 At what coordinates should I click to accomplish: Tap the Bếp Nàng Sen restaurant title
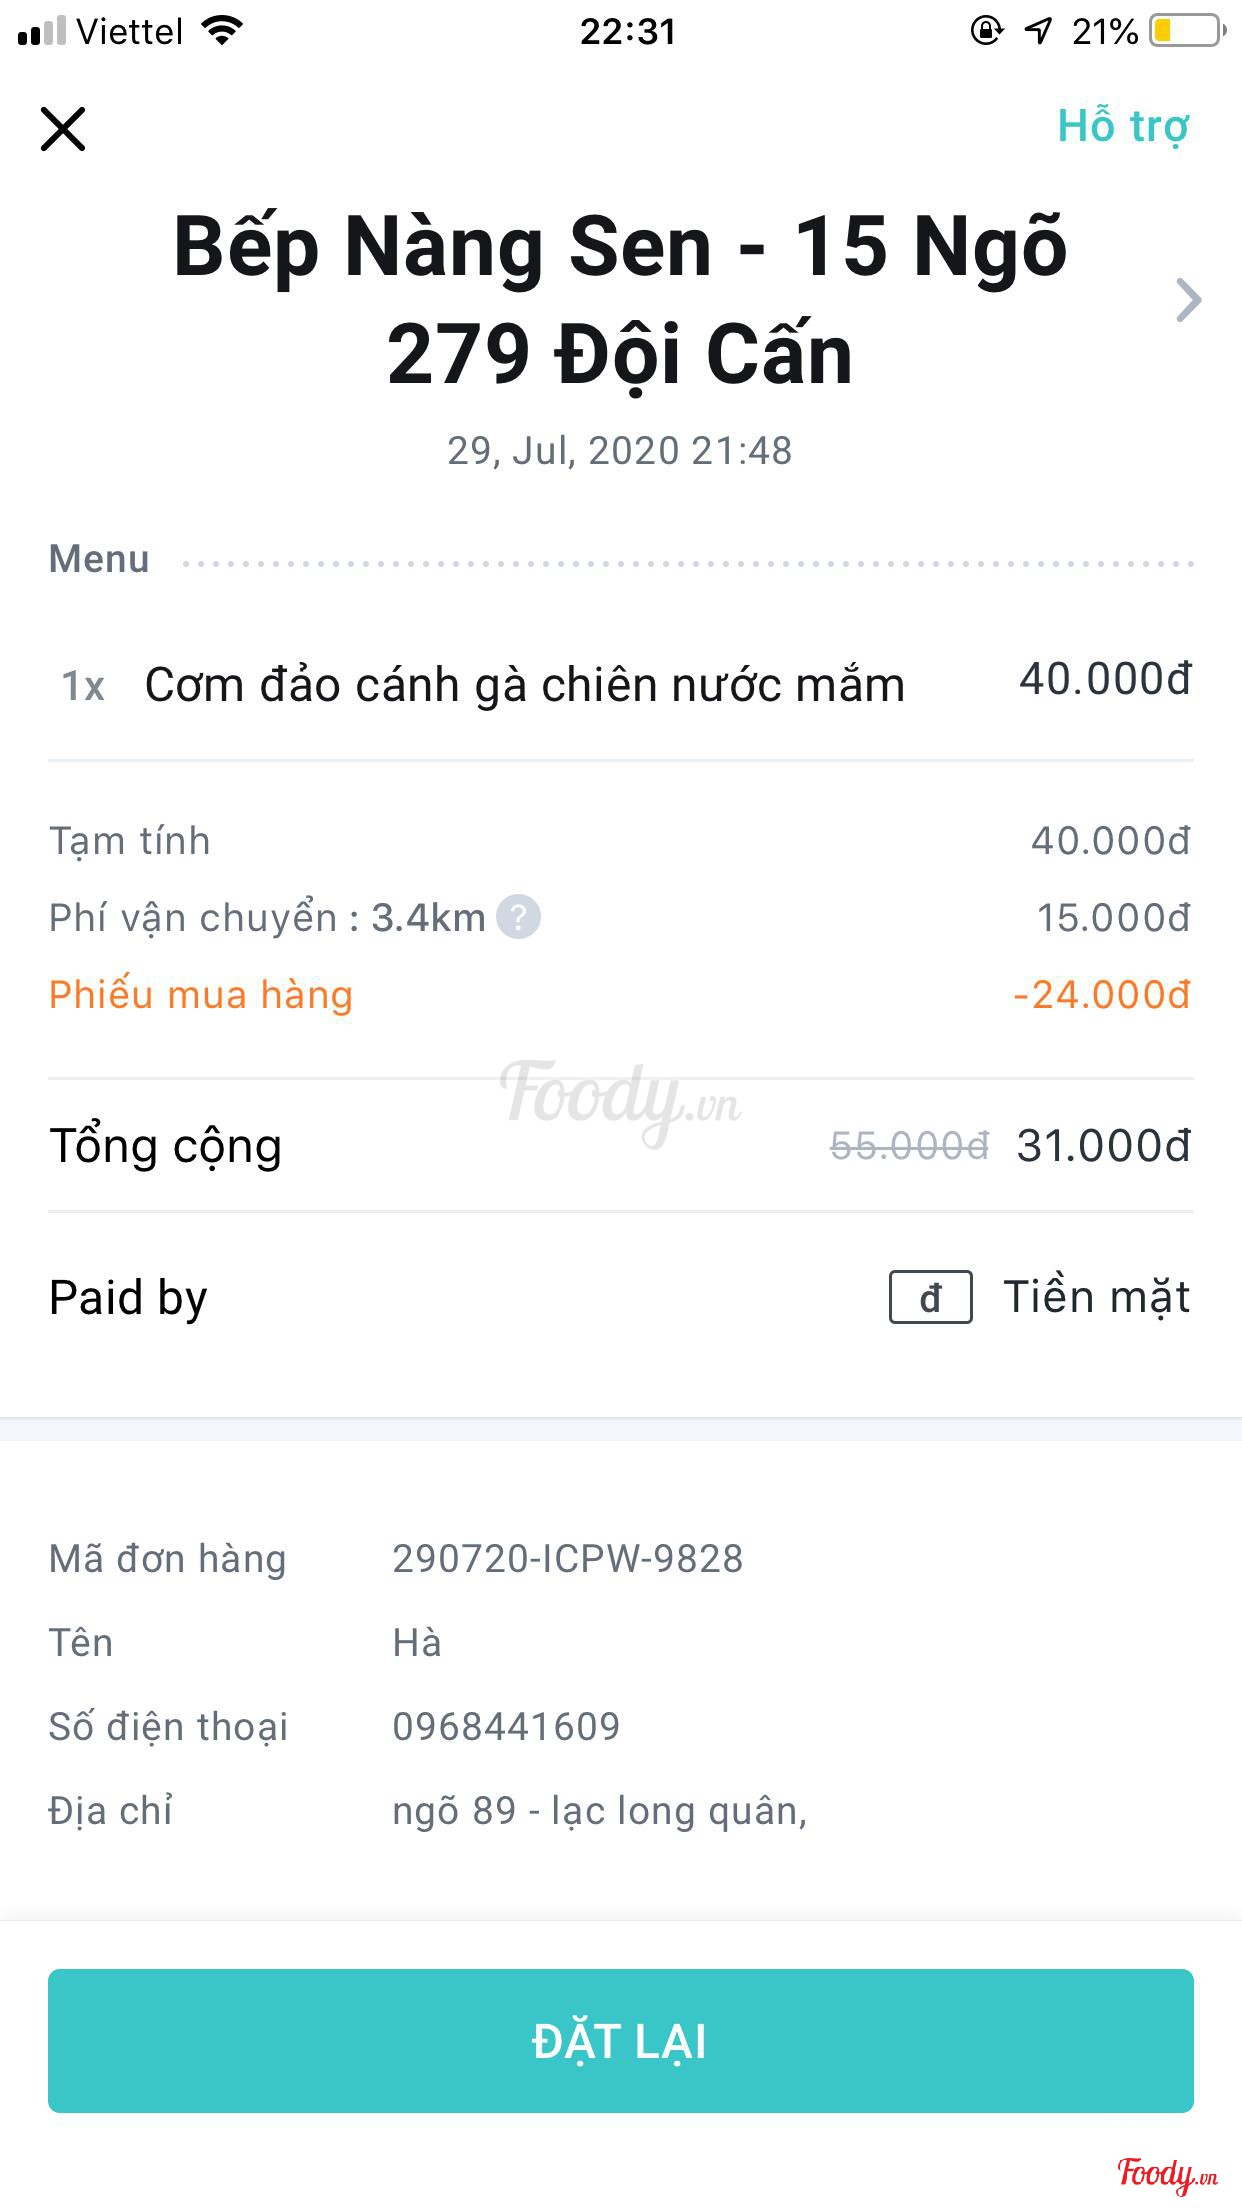coord(620,299)
